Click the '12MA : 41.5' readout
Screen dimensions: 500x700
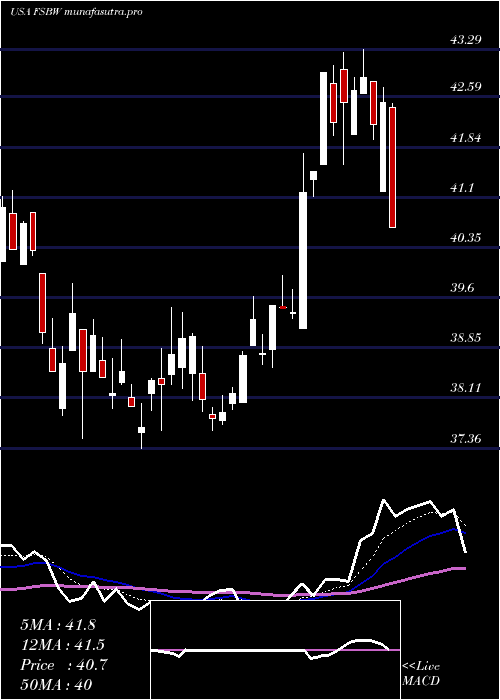pyautogui.click(x=62, y=645)
